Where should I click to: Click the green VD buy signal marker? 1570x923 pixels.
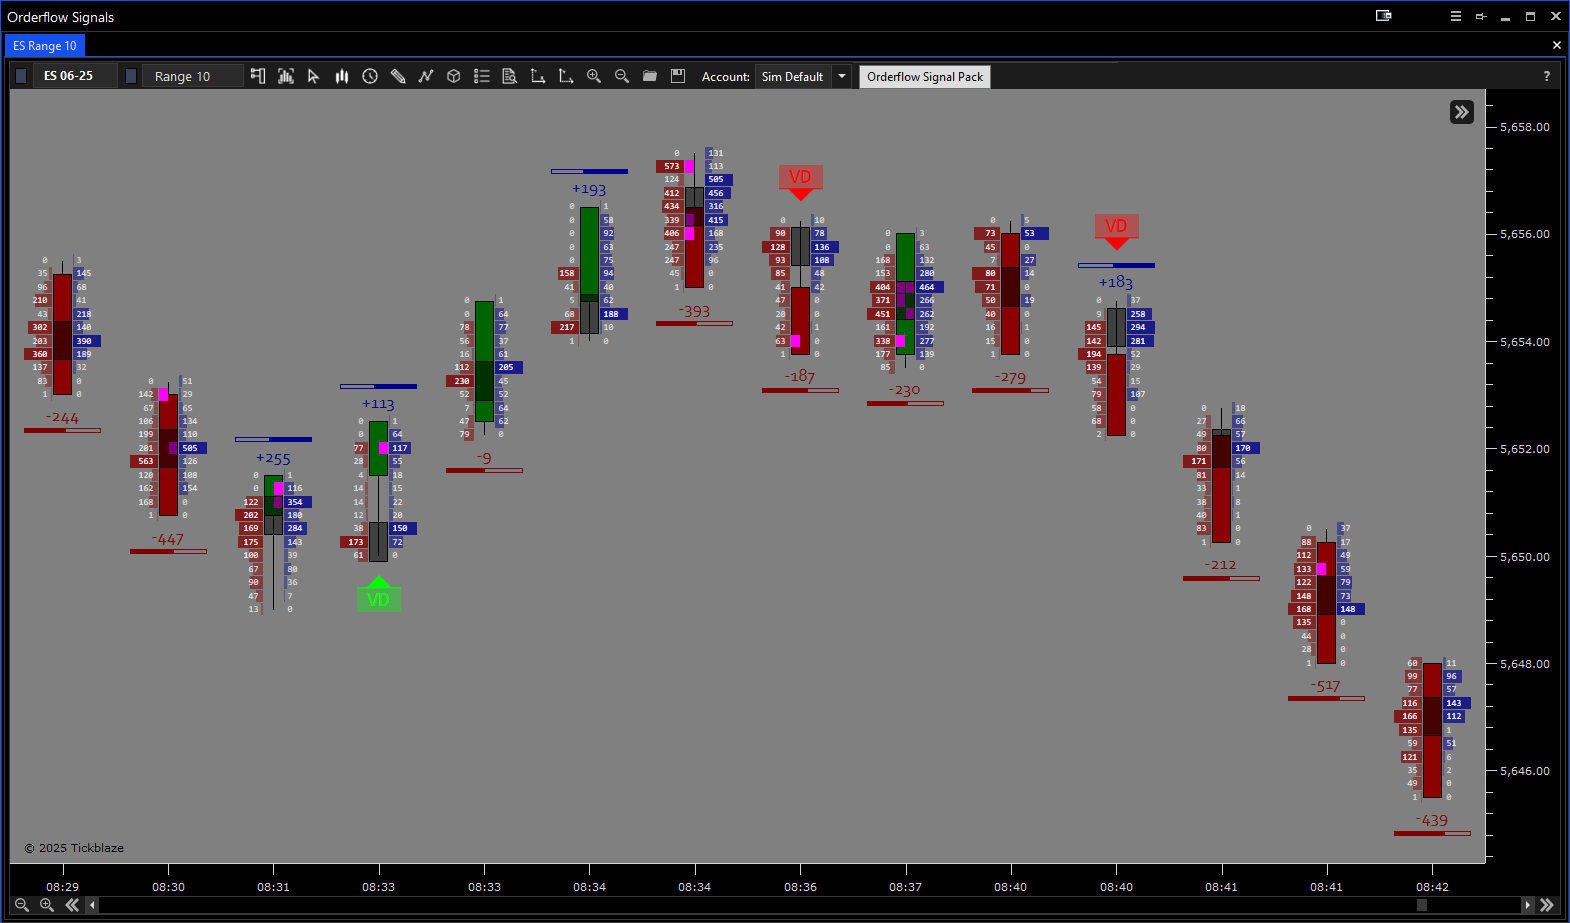click(x=378, y=595)
